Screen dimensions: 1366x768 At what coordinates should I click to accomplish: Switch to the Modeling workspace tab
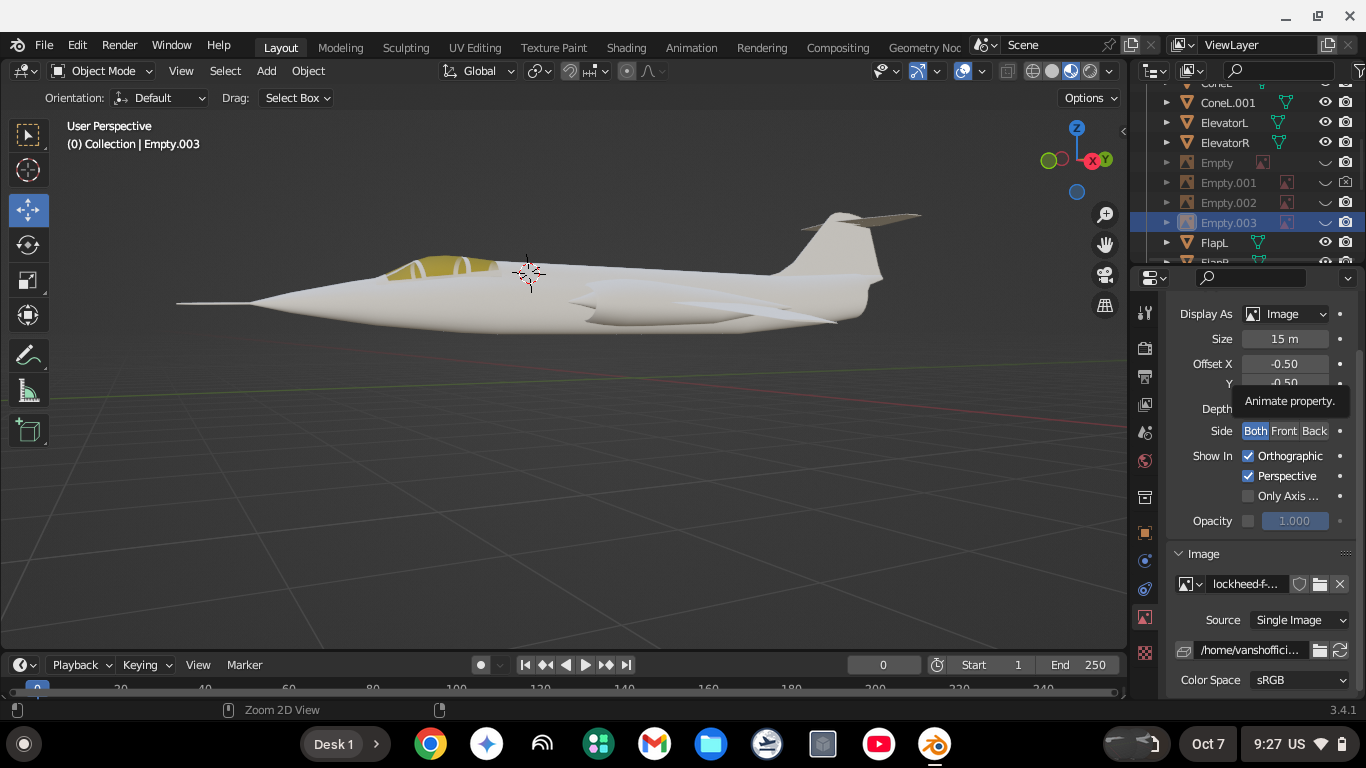coord(340,47)
